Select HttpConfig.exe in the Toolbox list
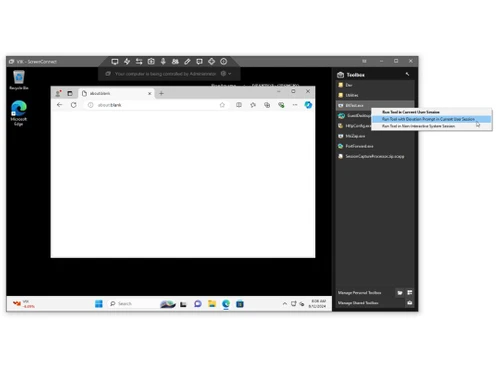 (354, 126)
